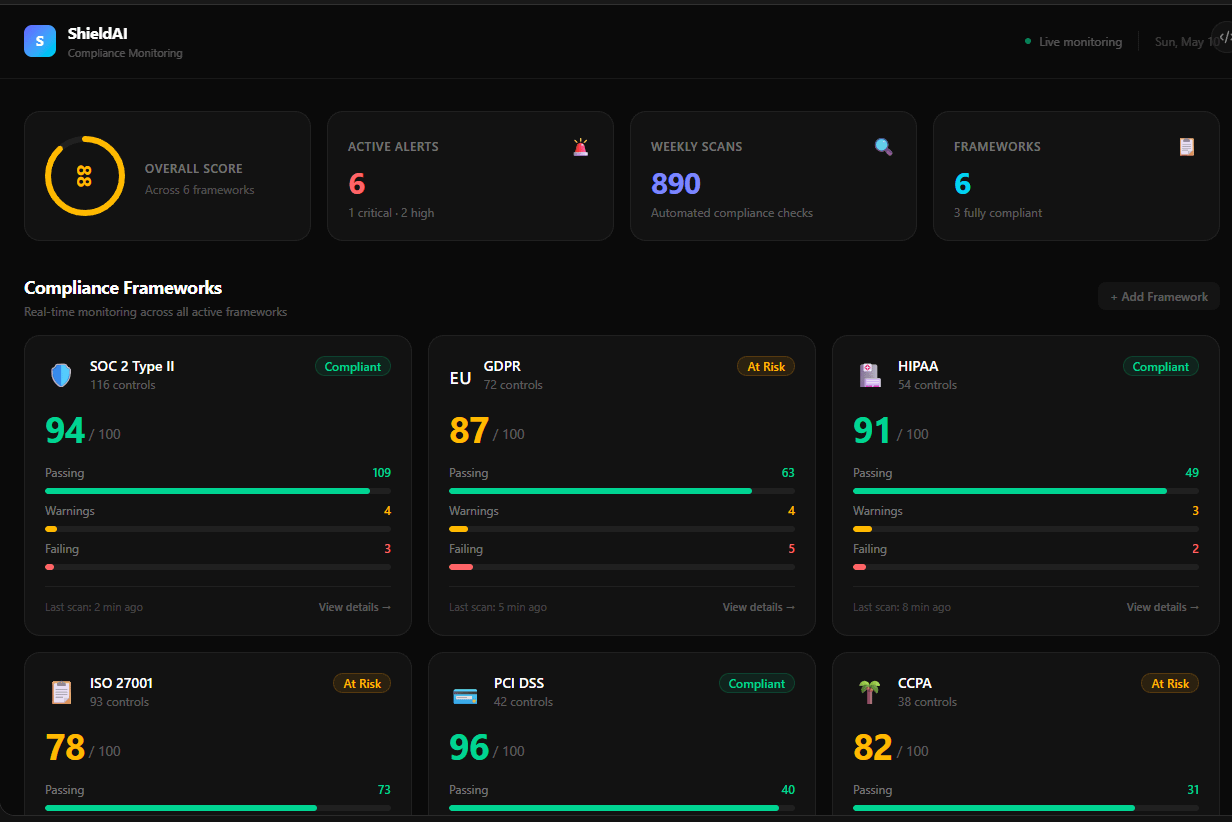Image resolution: width=1232 pixels, height=822 pixels.
Task: Click 'Last scan: 8 min ago' text
Action: pyautogui.click(x=902, y=607)
